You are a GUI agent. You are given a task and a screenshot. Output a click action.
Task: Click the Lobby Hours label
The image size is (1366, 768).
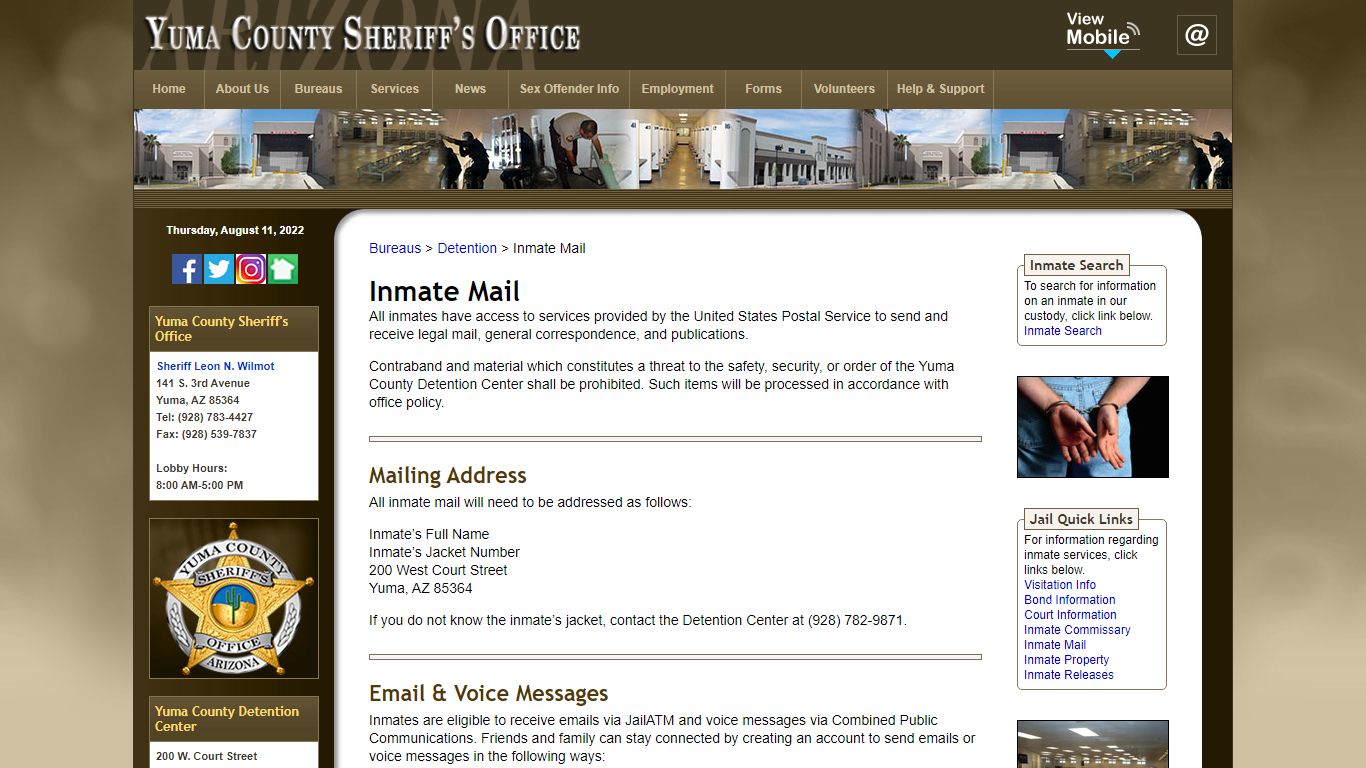[x=192, y=468]
